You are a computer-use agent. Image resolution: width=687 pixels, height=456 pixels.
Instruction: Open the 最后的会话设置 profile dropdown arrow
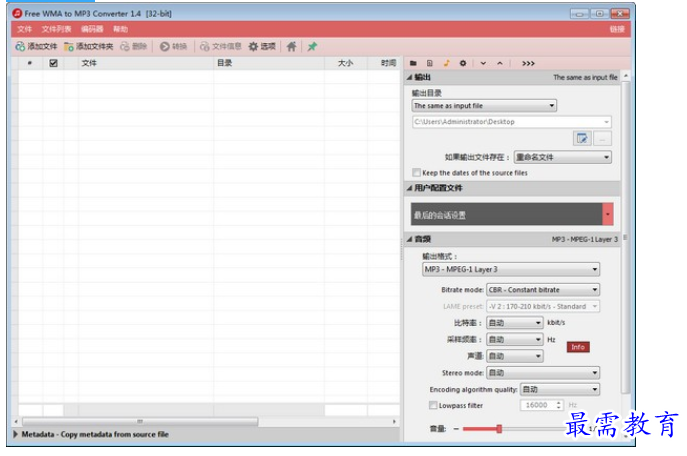[608, 214]
